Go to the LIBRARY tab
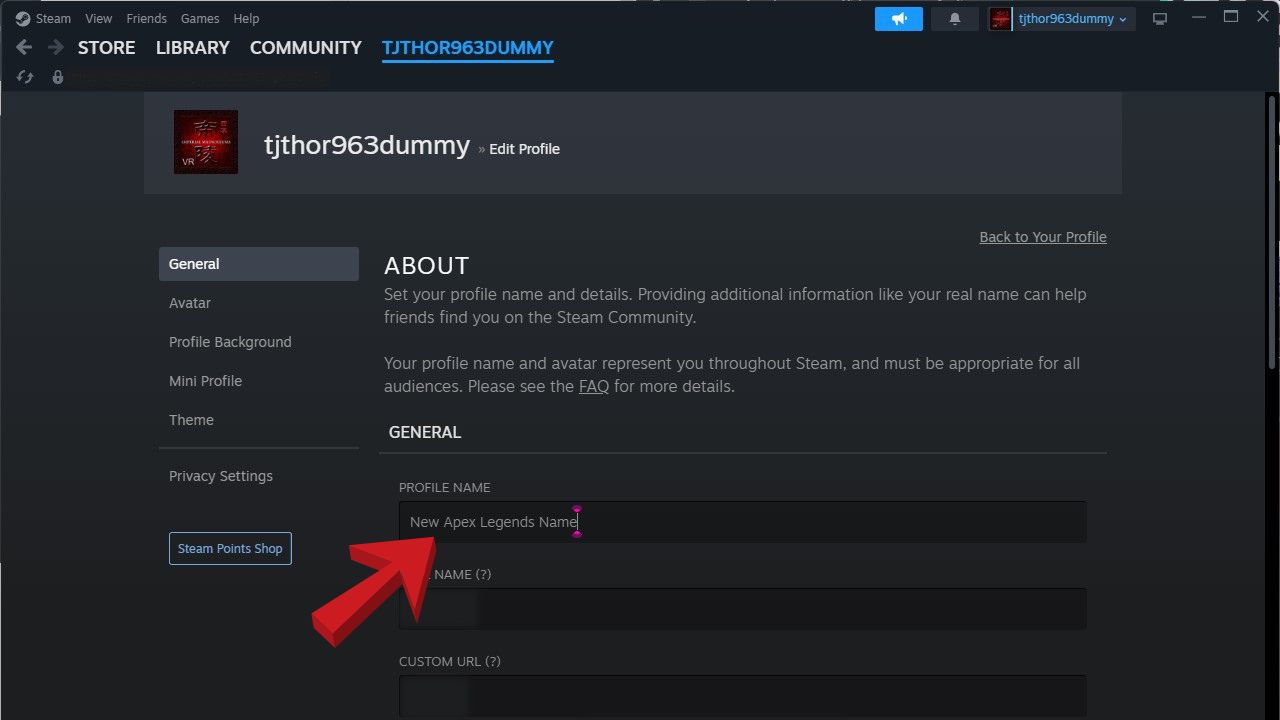 pos(192,48)
